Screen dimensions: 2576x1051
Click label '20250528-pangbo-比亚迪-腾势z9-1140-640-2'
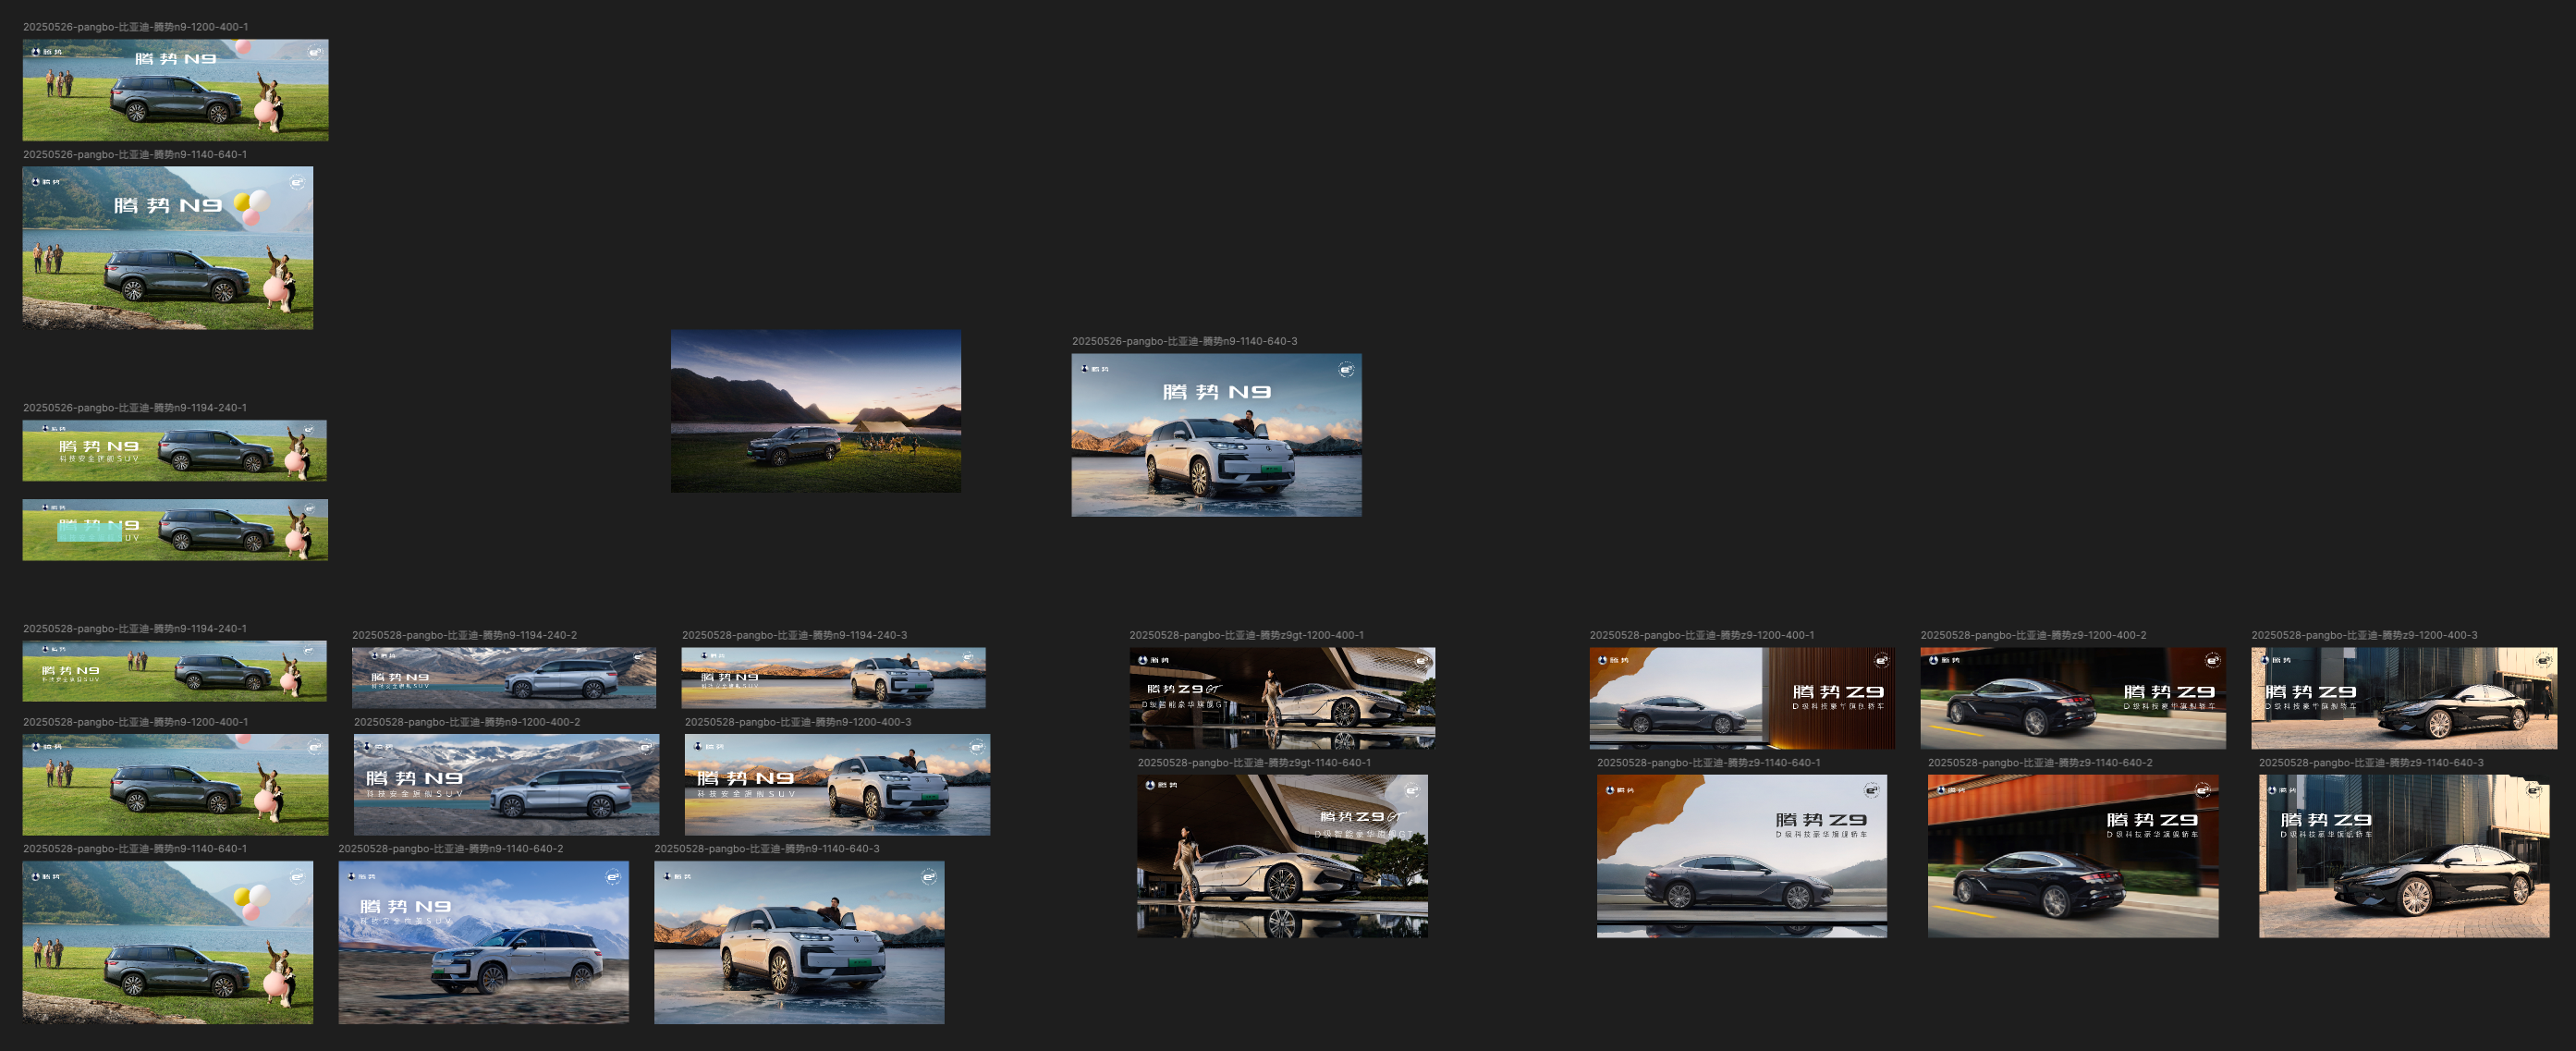[x=2040, y=762]
